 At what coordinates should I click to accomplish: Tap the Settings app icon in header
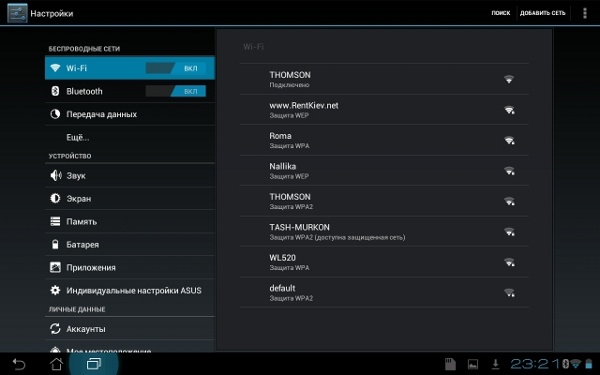17,13
